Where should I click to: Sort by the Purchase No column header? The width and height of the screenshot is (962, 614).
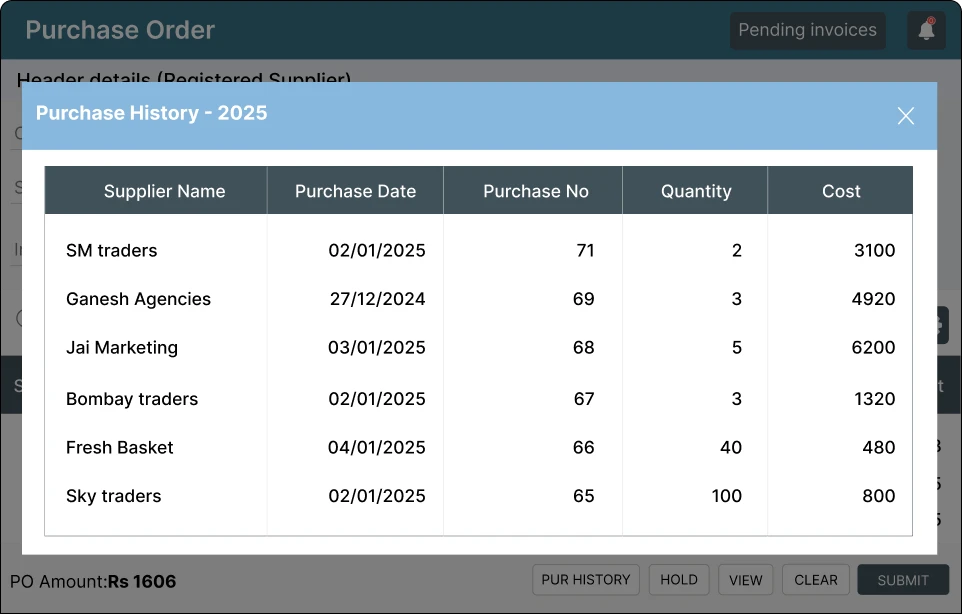pos(535,190)
